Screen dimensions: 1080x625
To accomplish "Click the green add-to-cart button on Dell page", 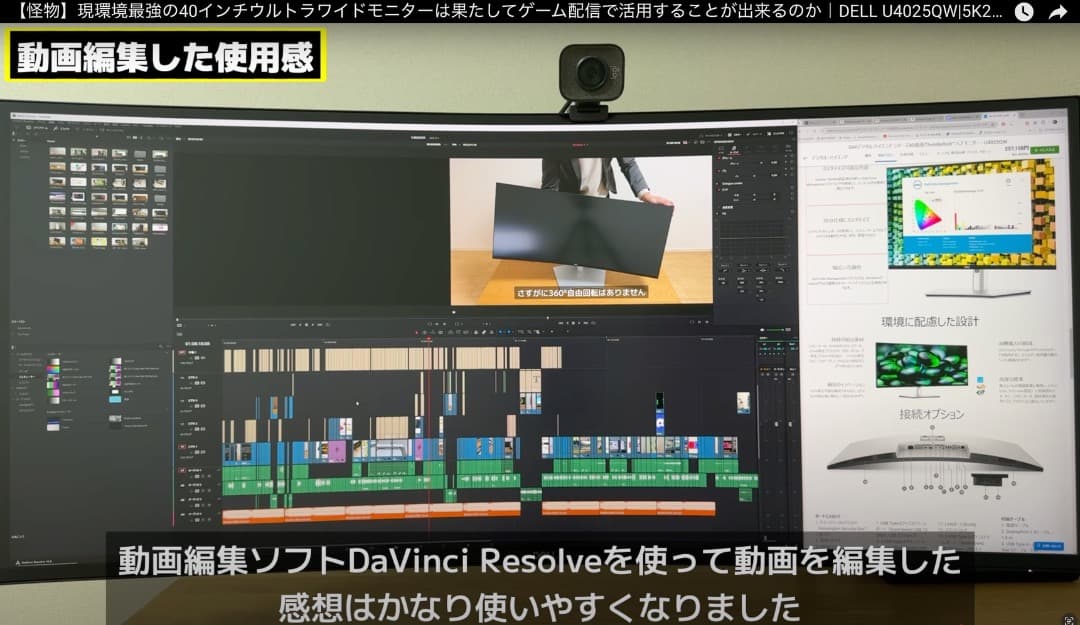I will click(1043, 149).
